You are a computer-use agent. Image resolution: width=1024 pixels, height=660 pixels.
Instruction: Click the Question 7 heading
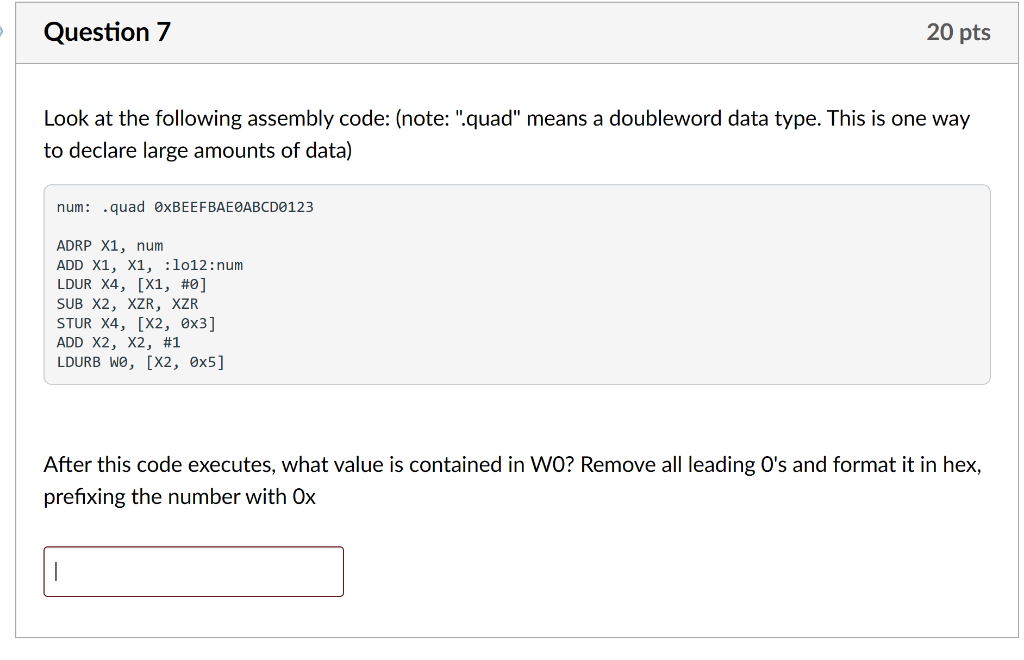coord(106,31)
